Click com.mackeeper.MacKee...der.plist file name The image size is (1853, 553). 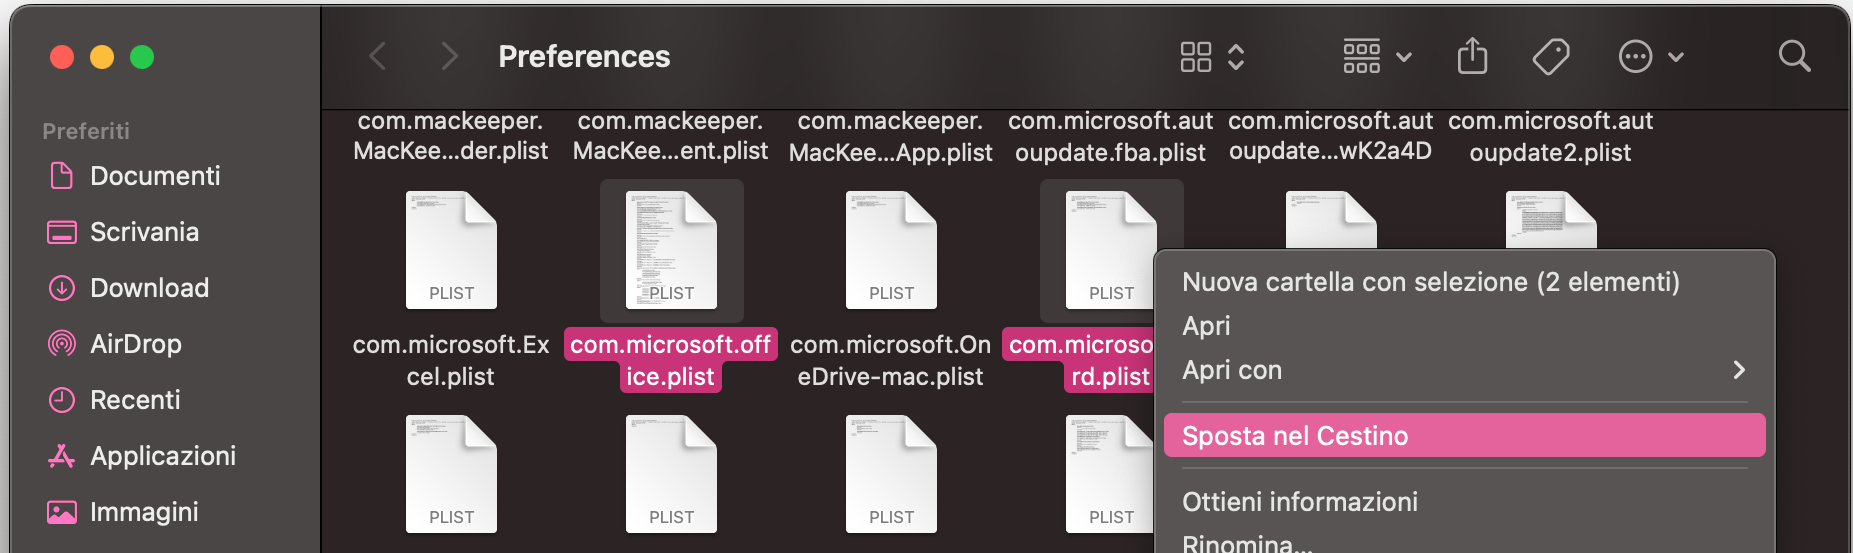tap(451, 136)
